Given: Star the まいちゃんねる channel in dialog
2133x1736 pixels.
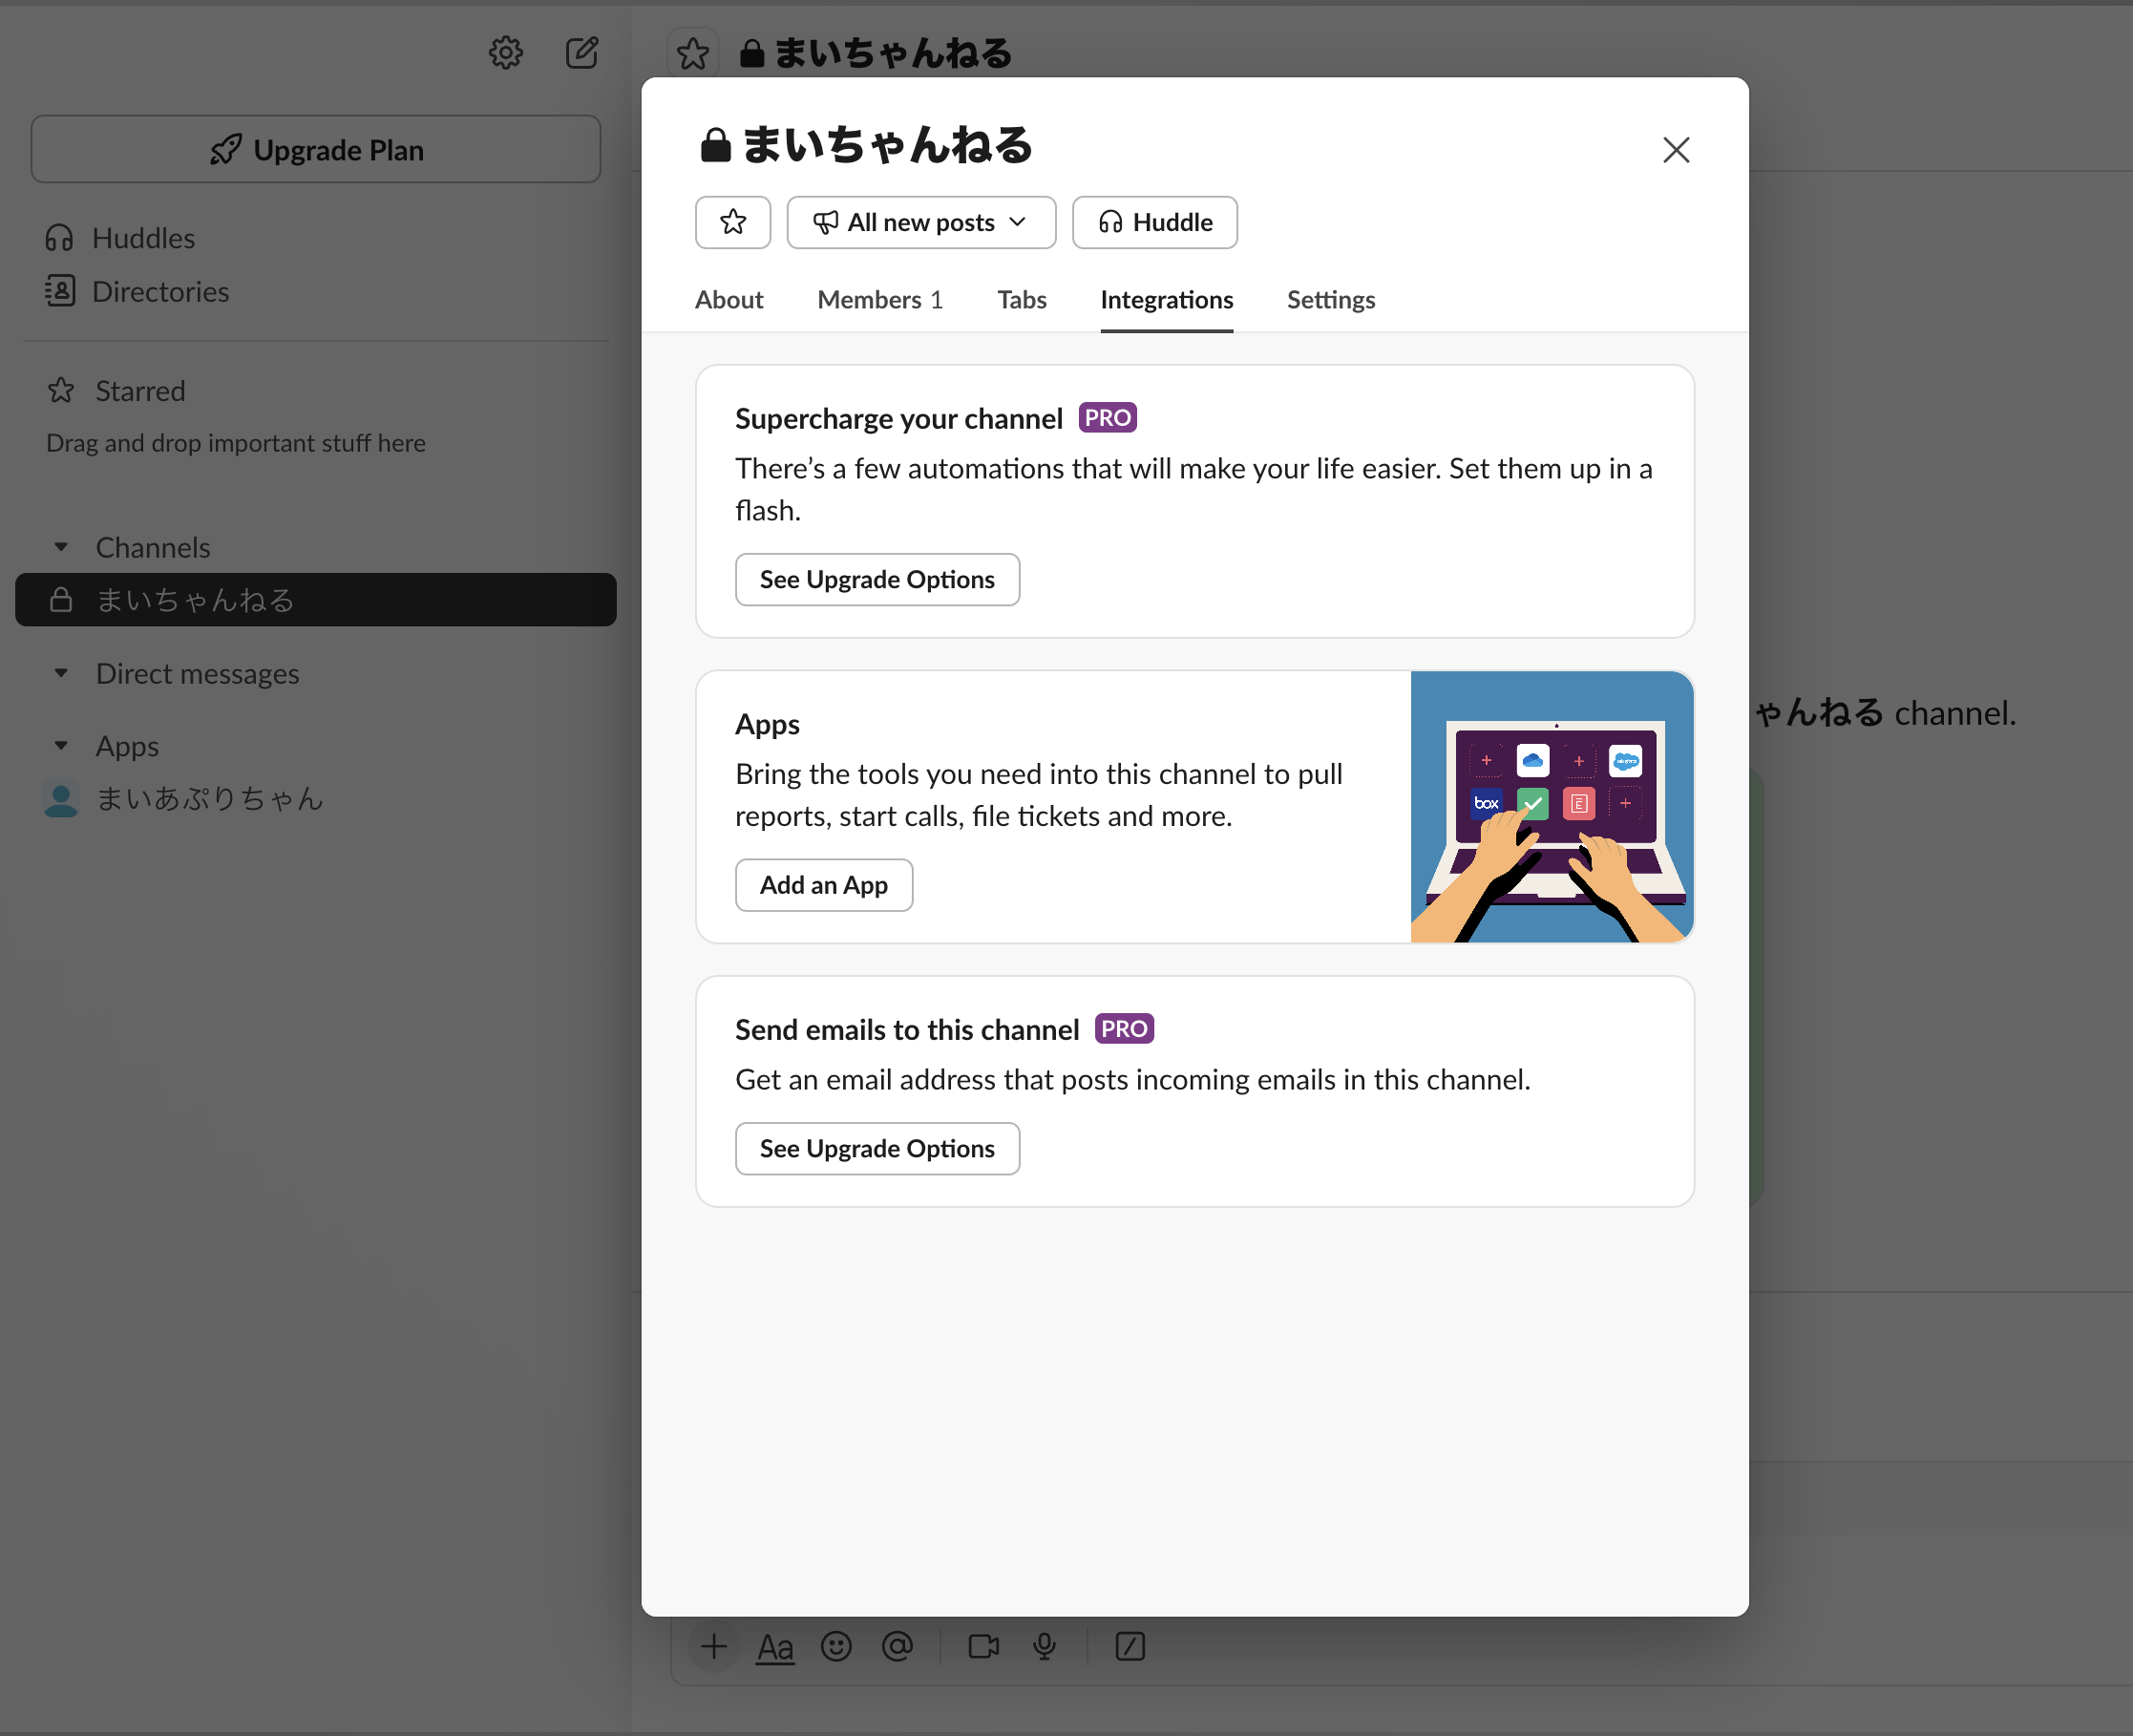Looking at the screenshot, I should (732, 222).
